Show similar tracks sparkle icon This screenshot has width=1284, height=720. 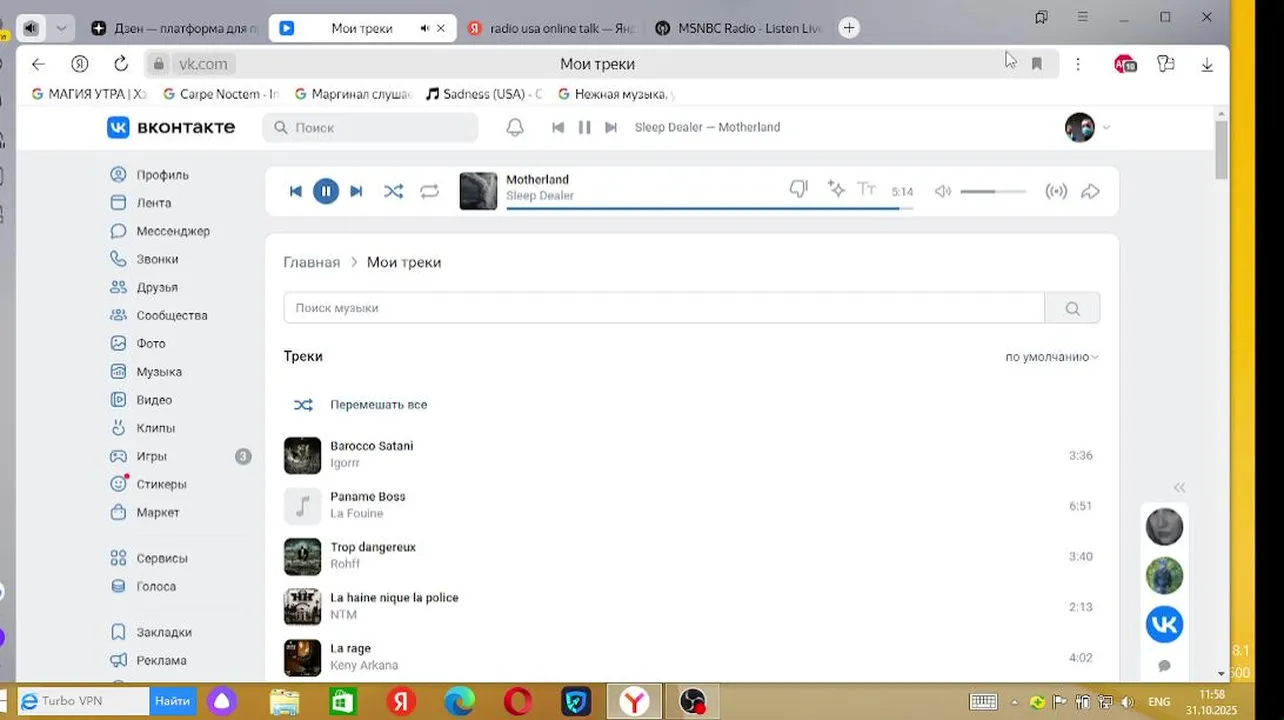click(x=836, y=189)
